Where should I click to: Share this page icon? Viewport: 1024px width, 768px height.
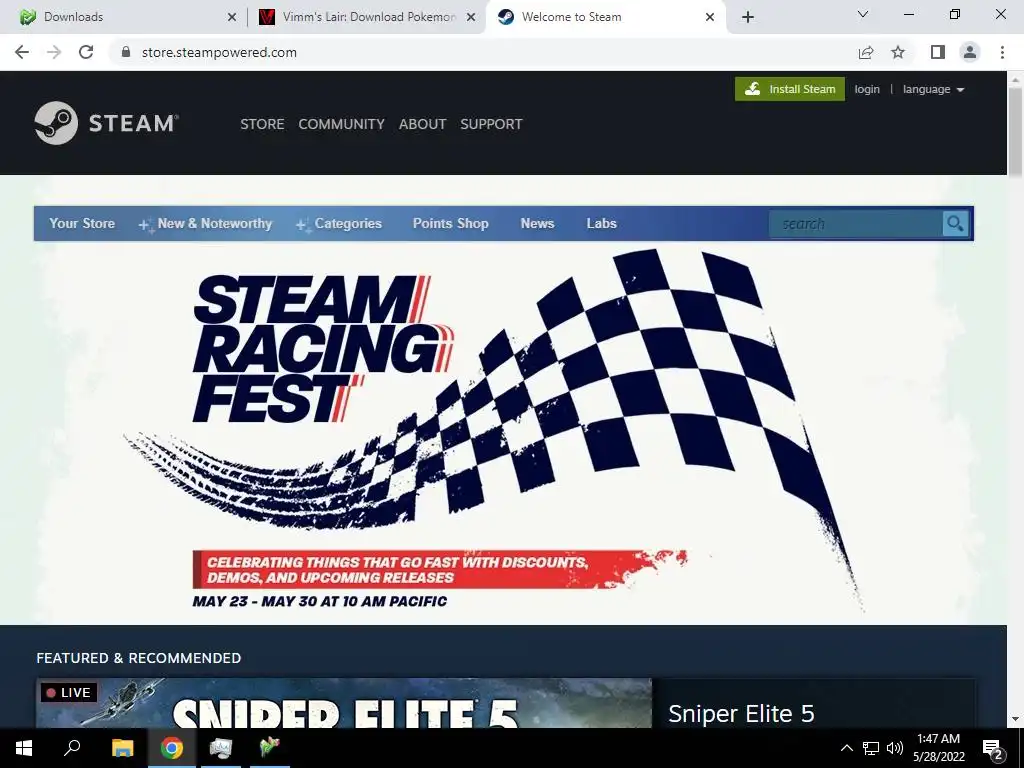pyautogui.click(x=866, y=52)
